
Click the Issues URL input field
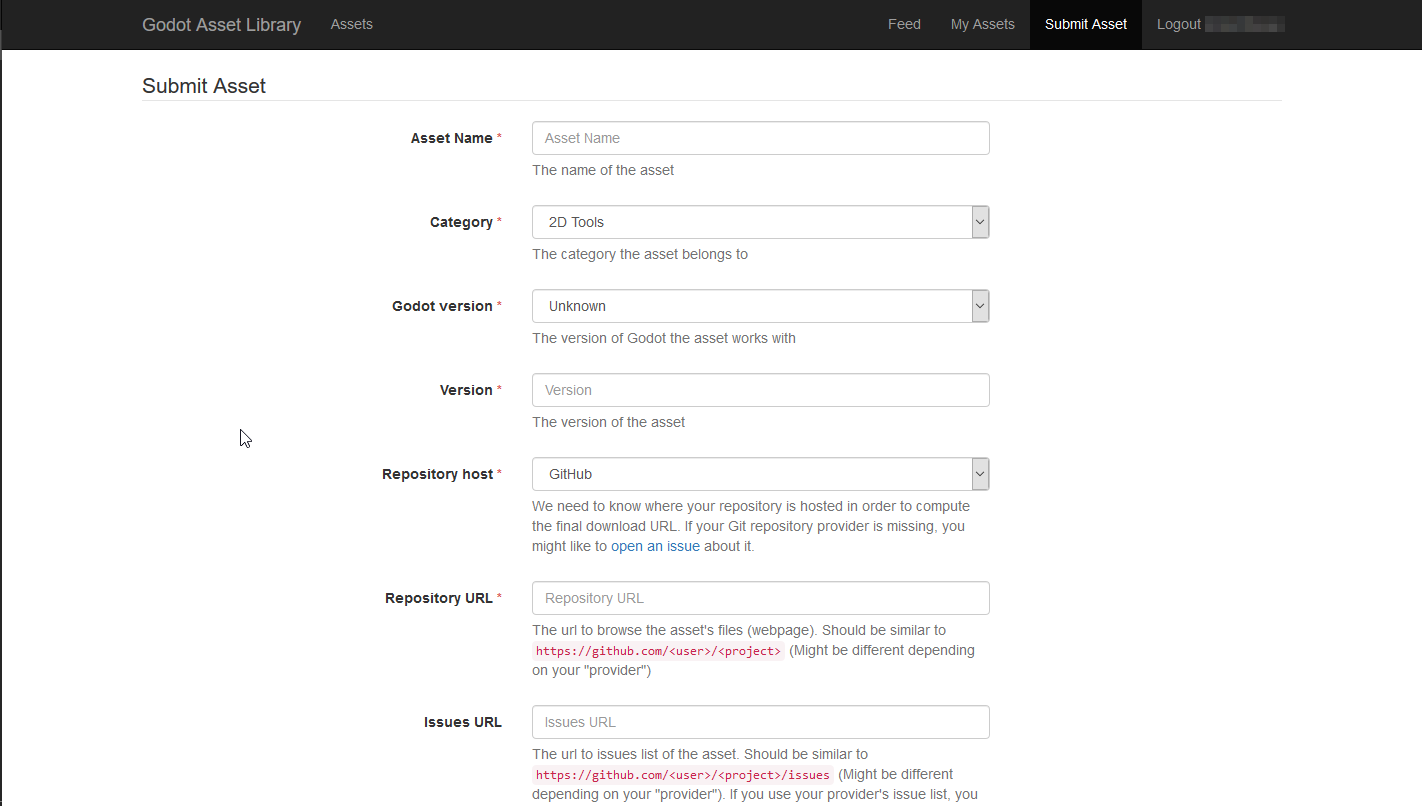pyautogui.click(x=760, y=722)
